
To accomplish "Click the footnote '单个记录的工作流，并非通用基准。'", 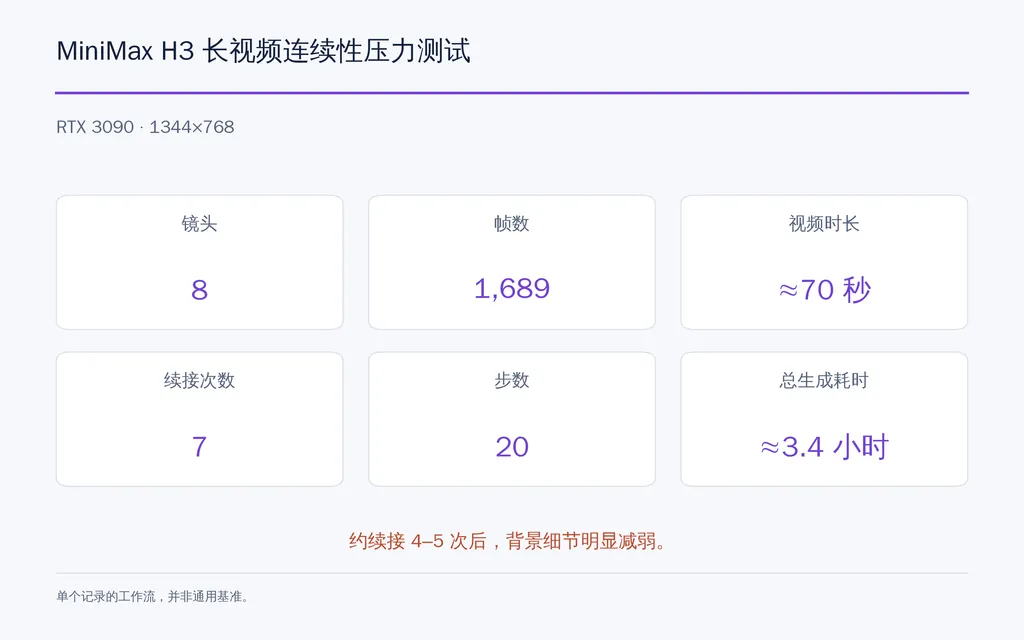I will (x=153, y=596).
